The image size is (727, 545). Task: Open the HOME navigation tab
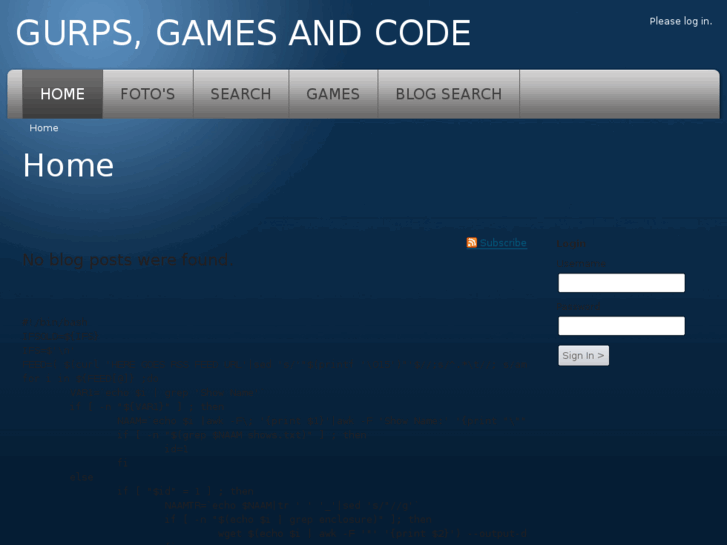(62, 94)
